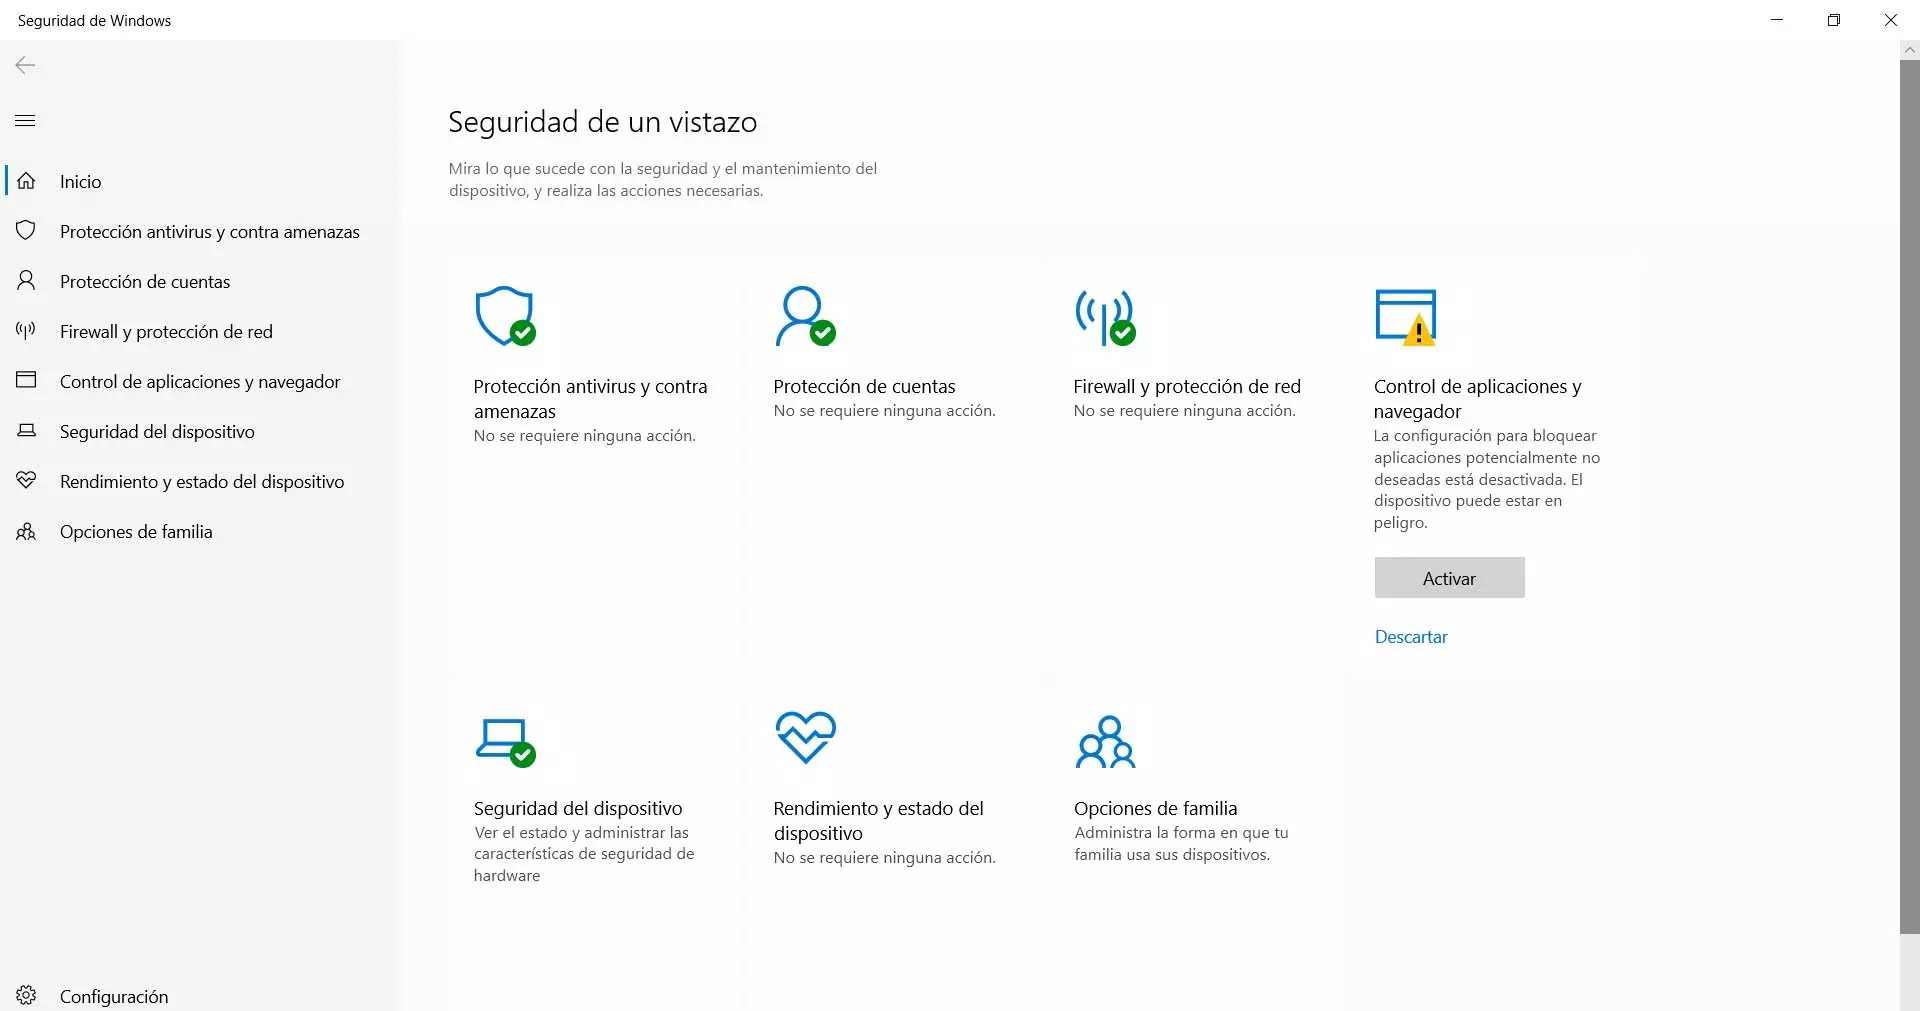1920x1011 pixels.
Task: Click the Descartar link
Action: [1411, 637]
